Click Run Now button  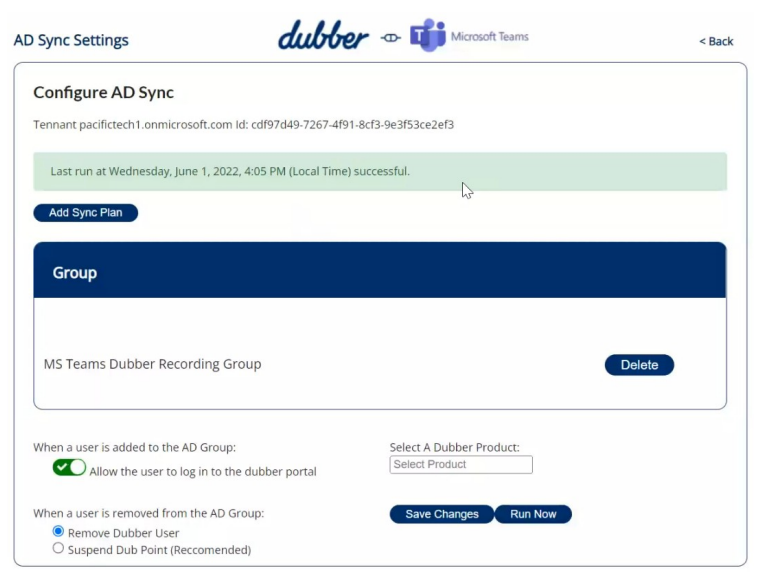[x=533, y=514]
